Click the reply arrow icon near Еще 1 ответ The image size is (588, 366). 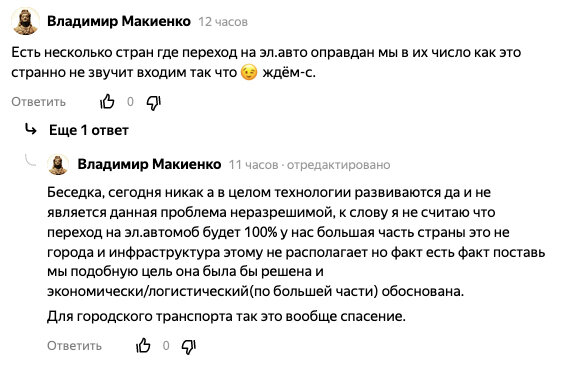30,129
